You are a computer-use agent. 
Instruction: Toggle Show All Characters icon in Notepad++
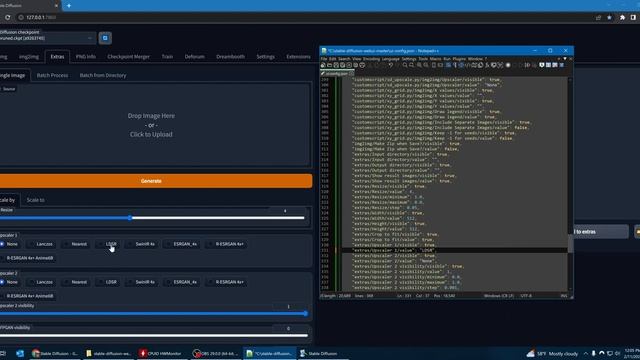click(455, 65)
